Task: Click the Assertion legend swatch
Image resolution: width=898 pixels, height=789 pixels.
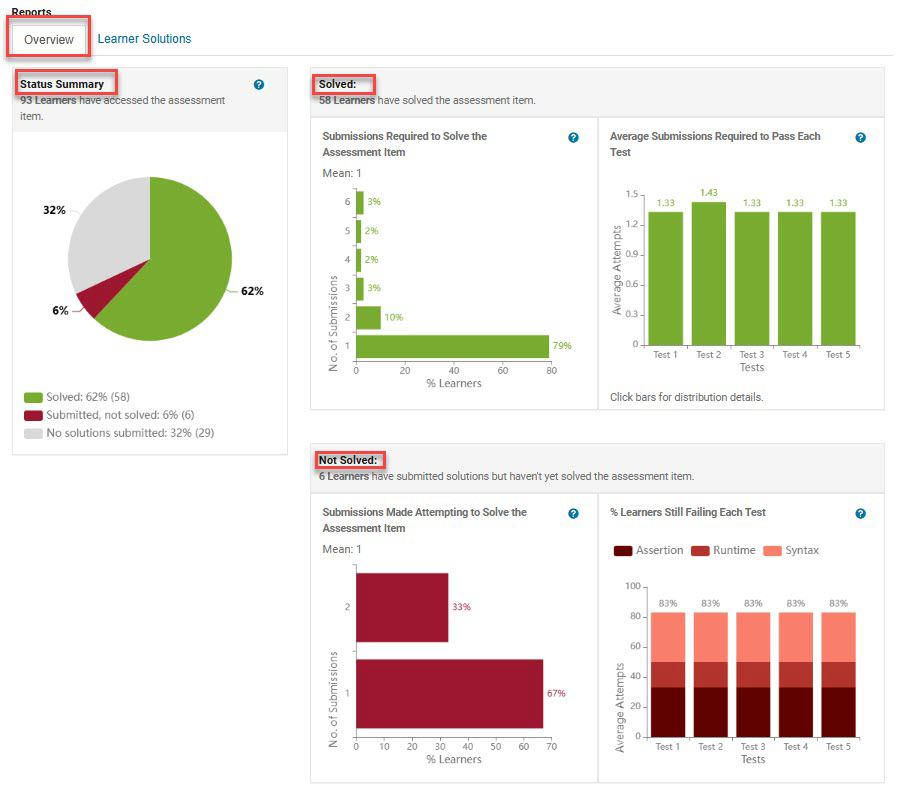Action: click(x=623, y=551)
